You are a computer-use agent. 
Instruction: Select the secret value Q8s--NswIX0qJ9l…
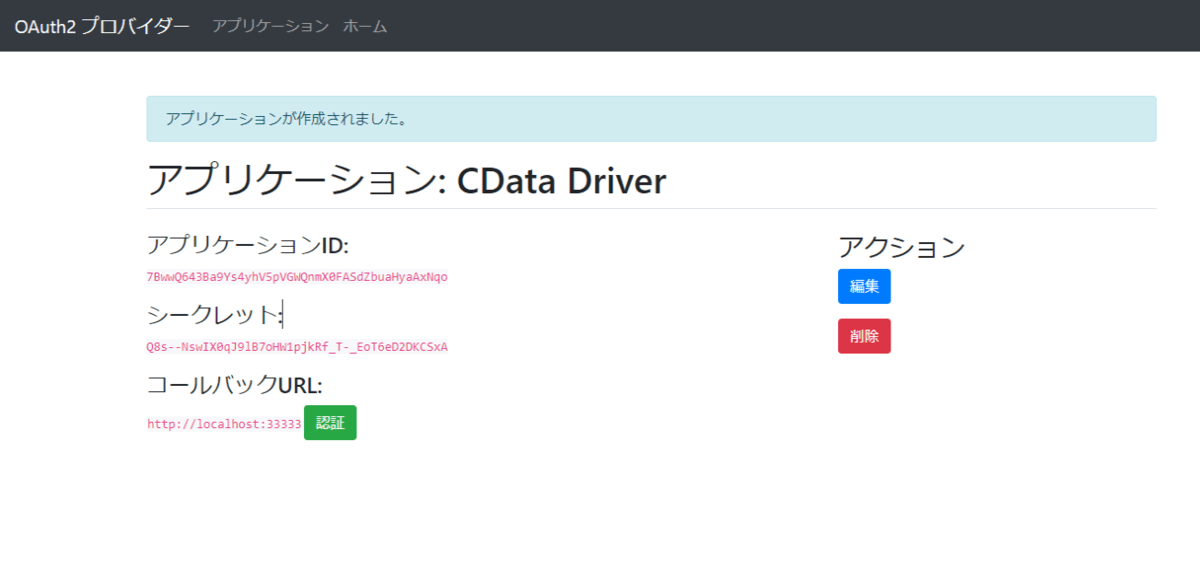pos(297,347)
